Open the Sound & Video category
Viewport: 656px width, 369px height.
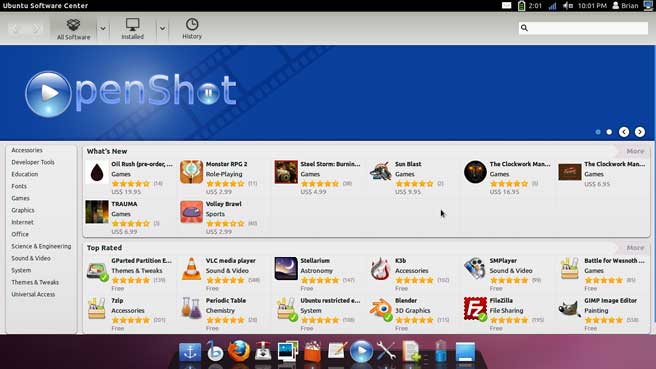[x=31, y=258]
